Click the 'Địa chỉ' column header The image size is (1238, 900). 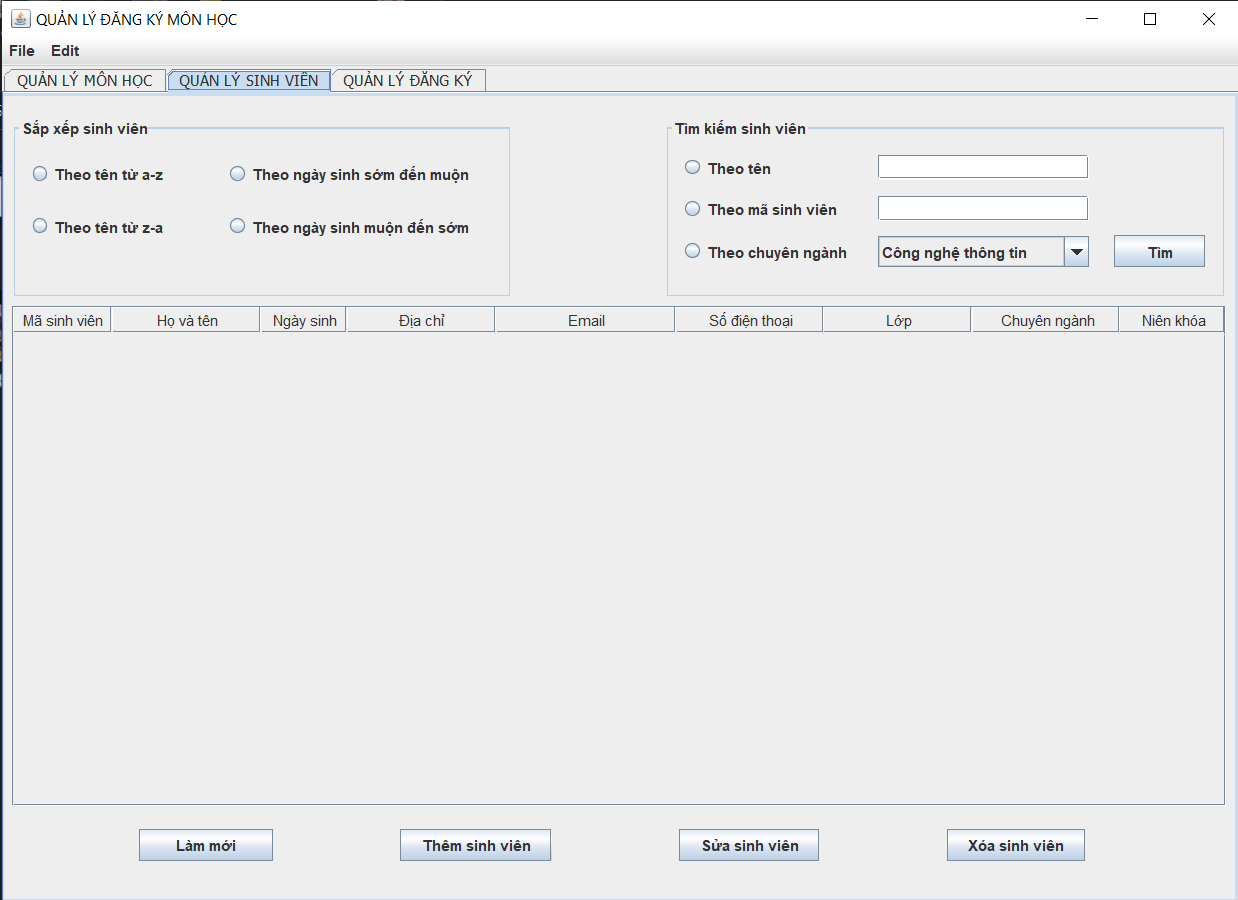click(x=421, y=320)
